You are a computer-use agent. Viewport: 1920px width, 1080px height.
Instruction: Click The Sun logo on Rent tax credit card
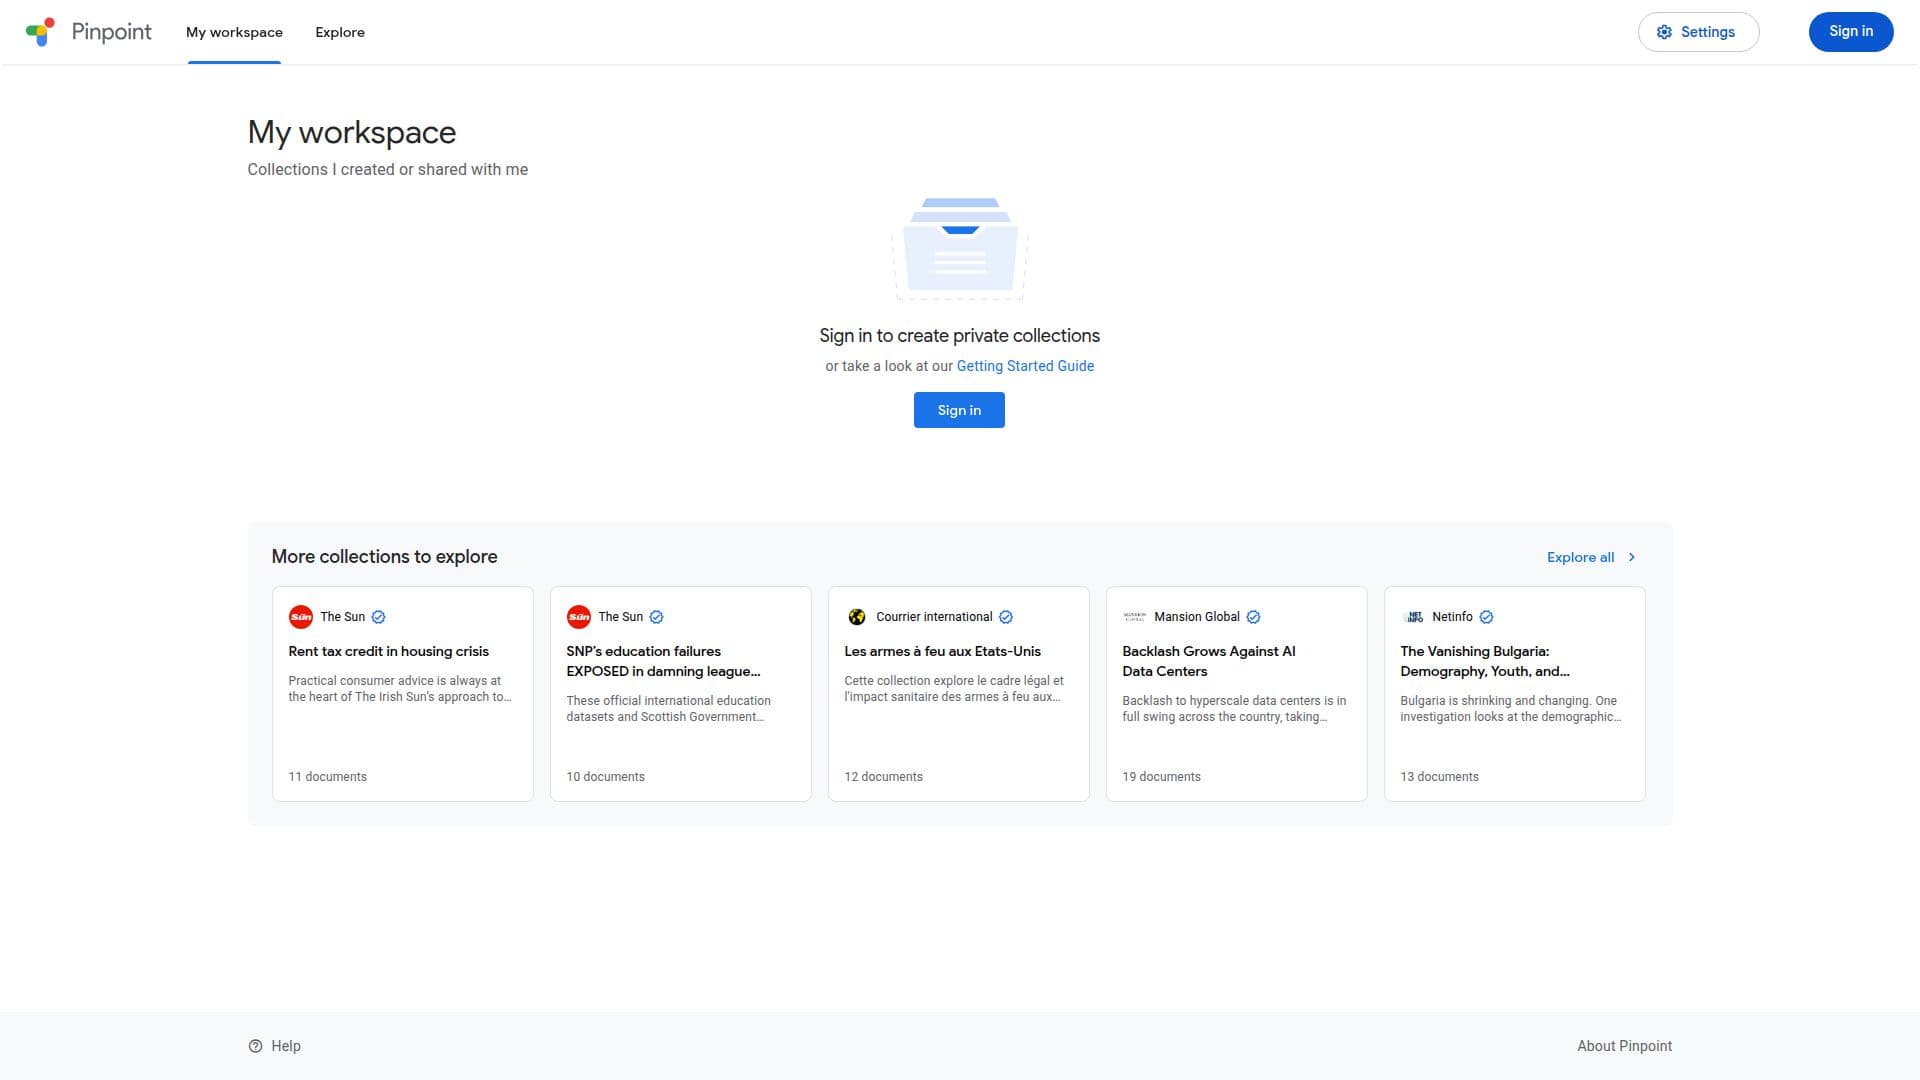[301, 617]
